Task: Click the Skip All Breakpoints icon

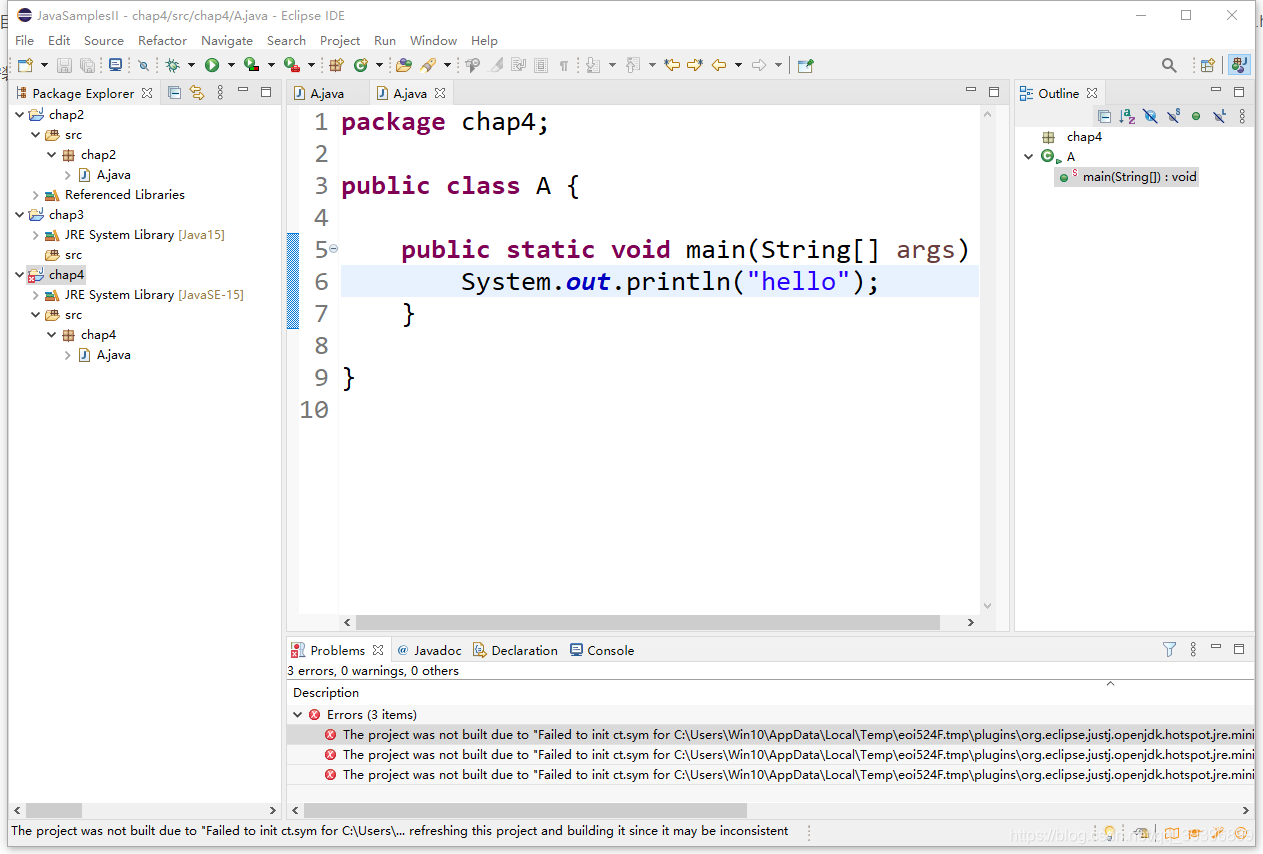Action: point(143,65)
